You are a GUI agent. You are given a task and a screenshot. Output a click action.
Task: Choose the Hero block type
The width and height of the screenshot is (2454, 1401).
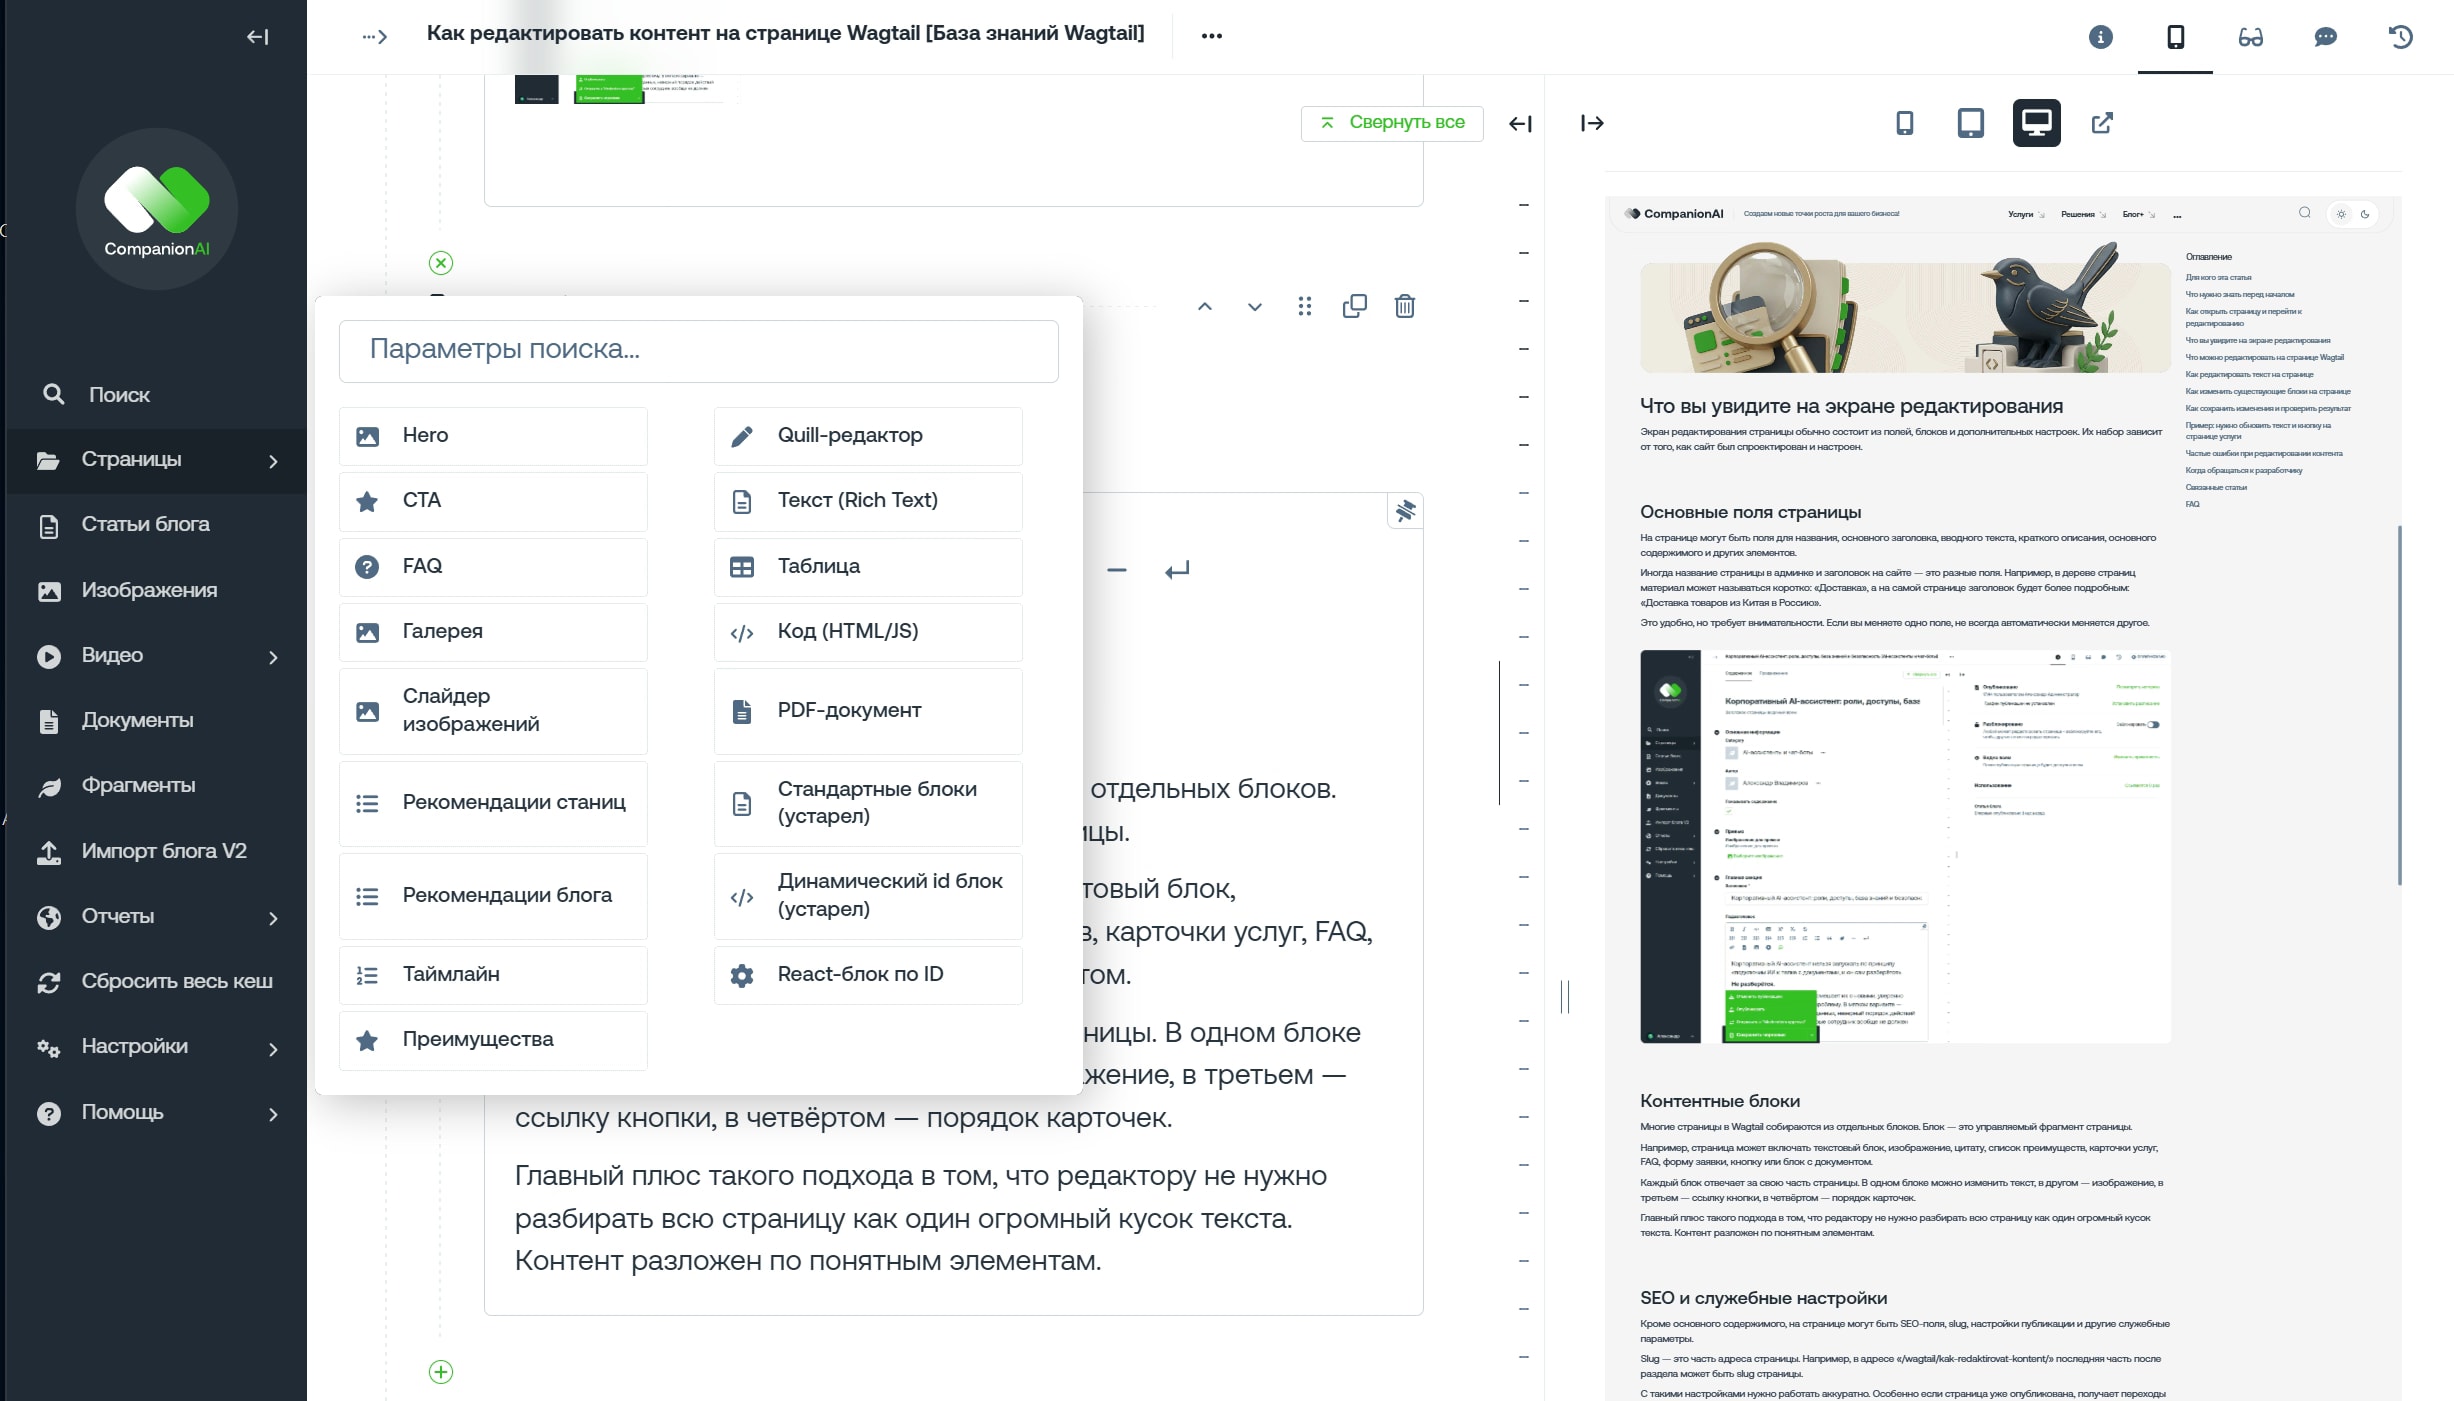pyautogui.click(x=493, y=436)
